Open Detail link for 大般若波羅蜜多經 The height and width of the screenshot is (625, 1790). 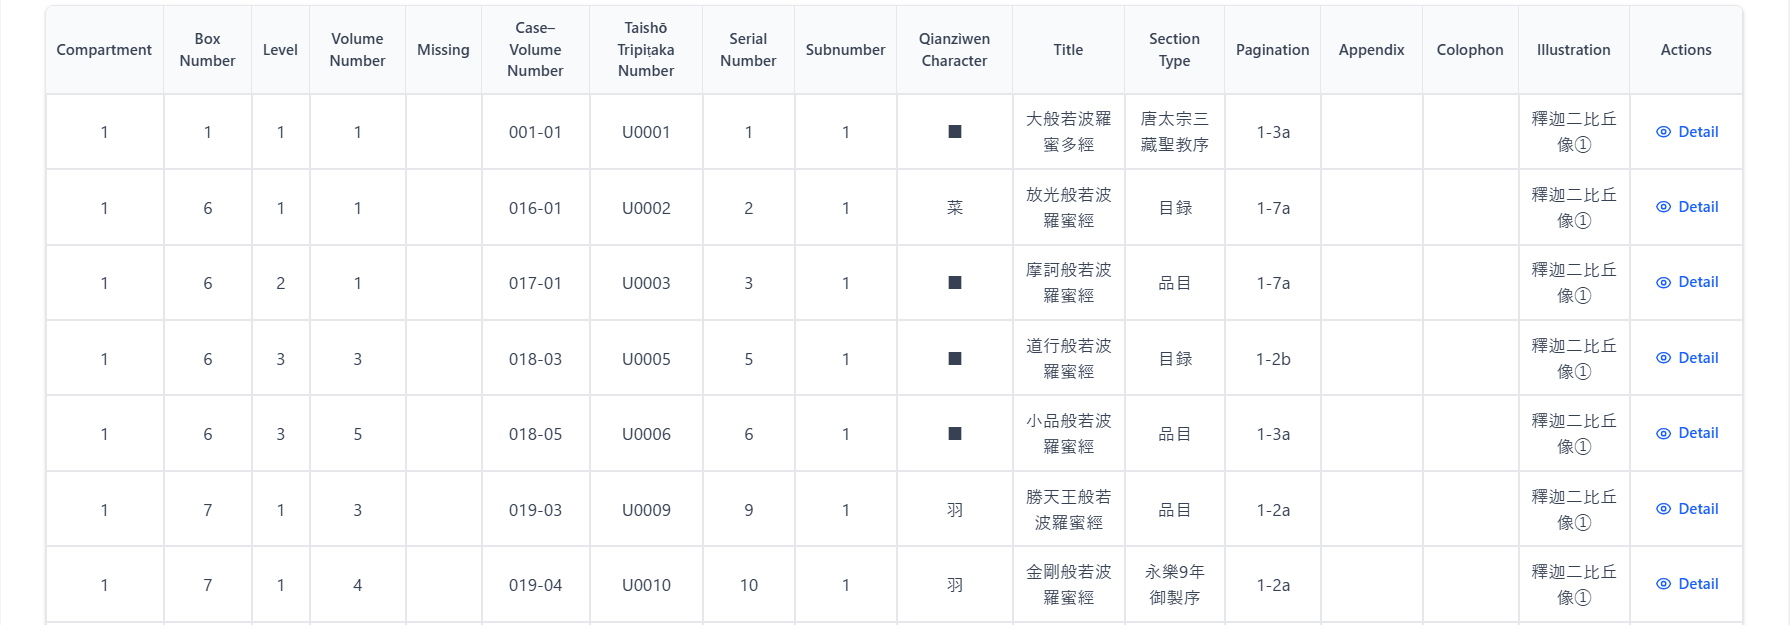coord(1697,132)
